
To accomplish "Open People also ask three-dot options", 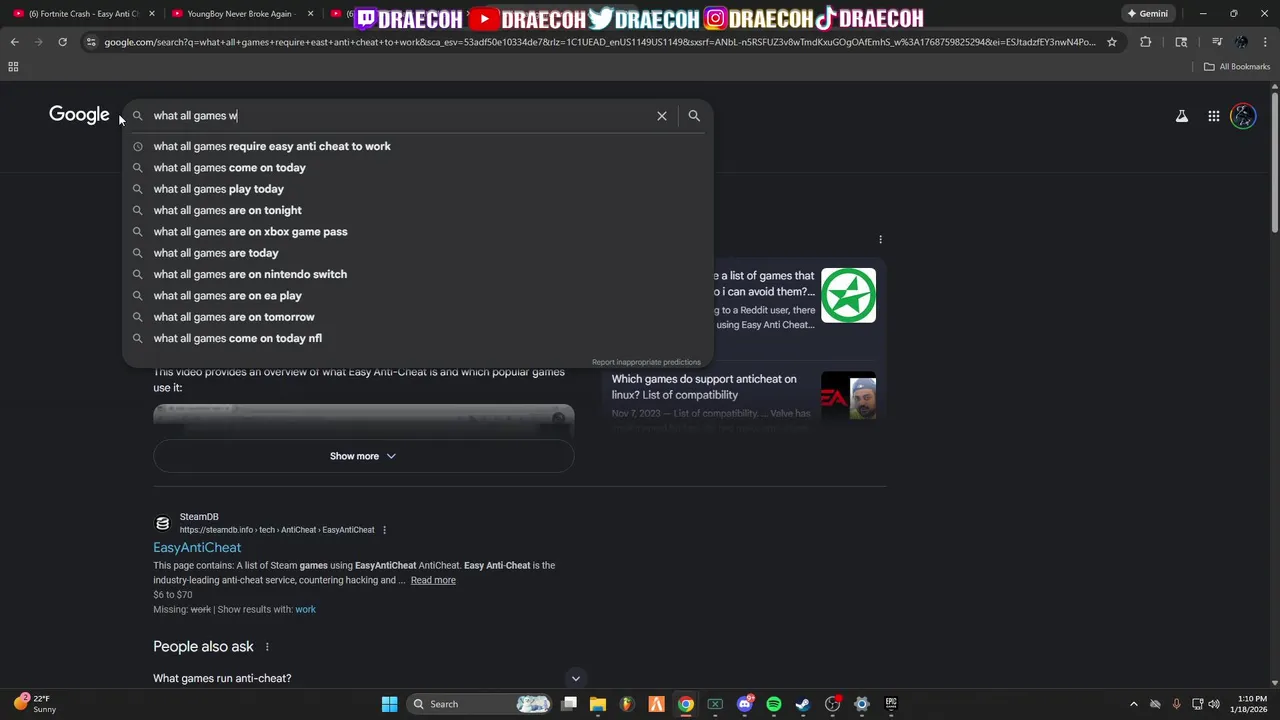I will coord(267,647).
